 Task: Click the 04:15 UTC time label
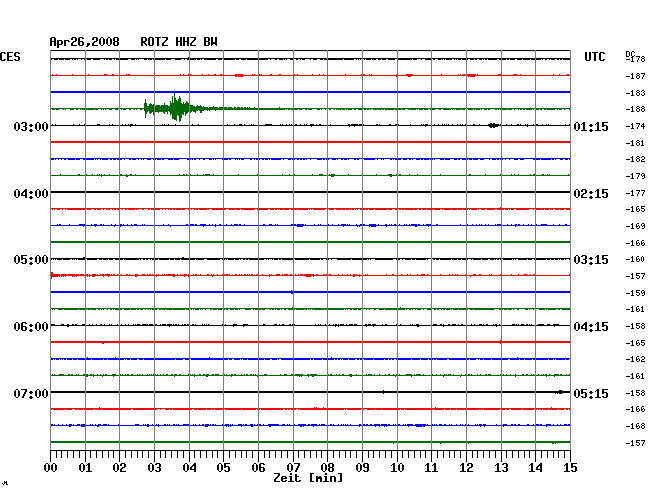point(591,327)
